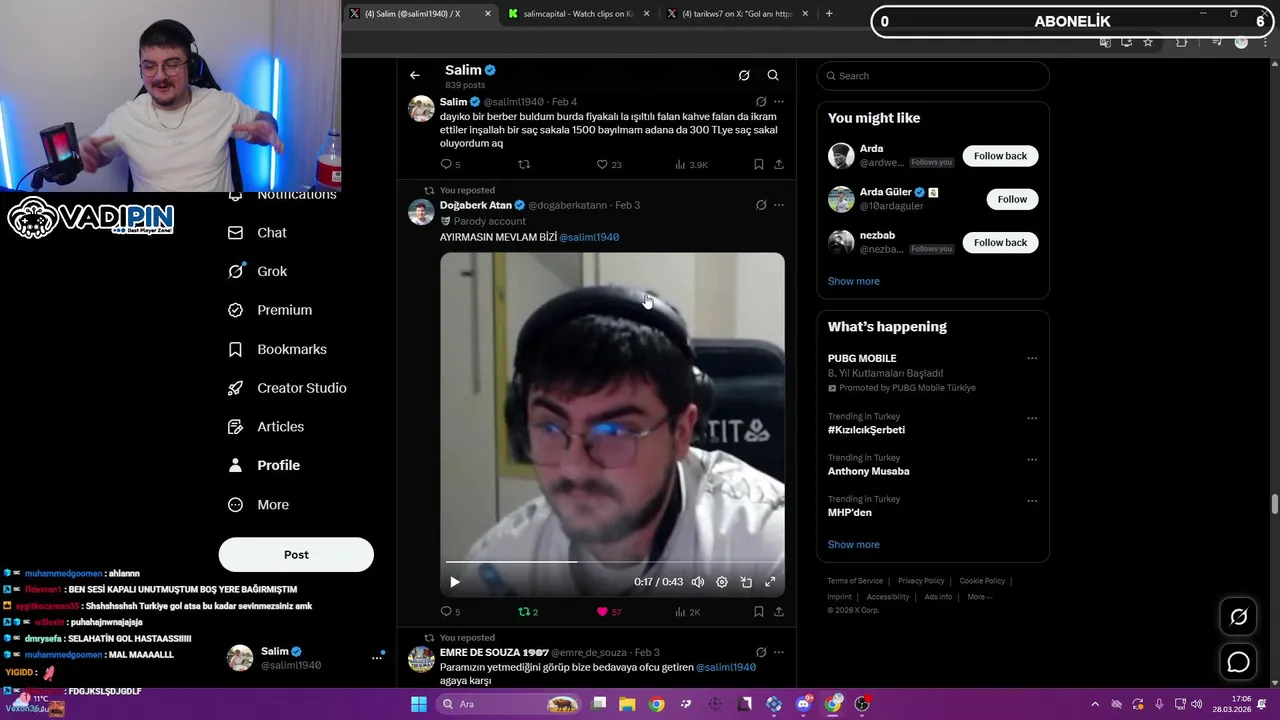Open Premium in the sidebar

270,310
